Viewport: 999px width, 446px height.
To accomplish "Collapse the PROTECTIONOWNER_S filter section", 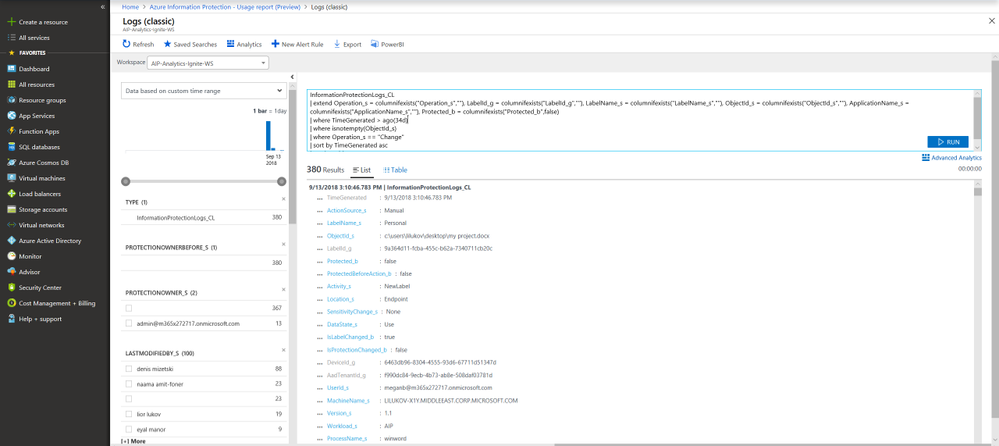I will (284, 290).
